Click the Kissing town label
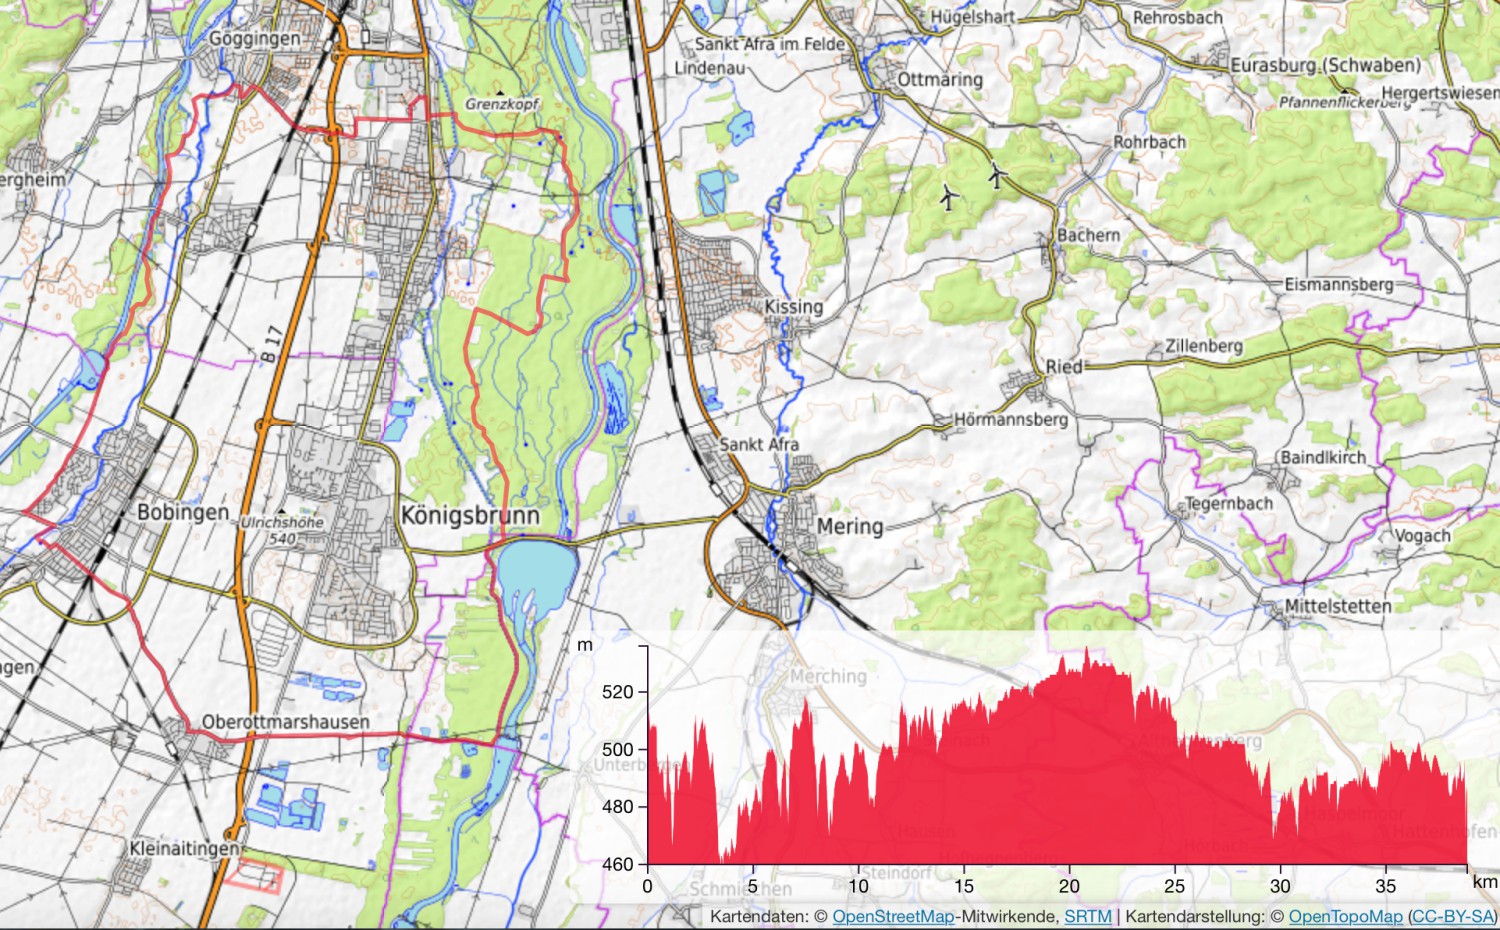This screenshot has height=930, width=1500. pyautogui.click(x=793, y=306)
